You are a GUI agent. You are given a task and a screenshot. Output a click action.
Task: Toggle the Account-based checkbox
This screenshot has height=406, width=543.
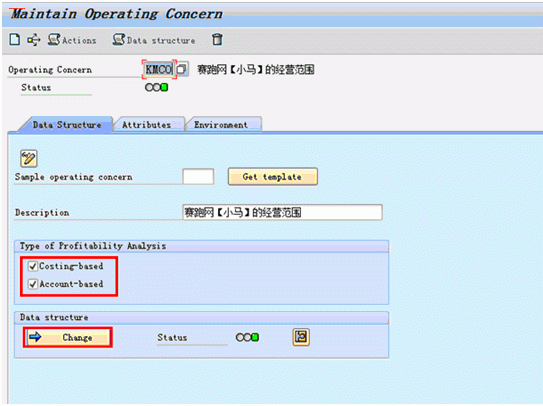point(33,284)
